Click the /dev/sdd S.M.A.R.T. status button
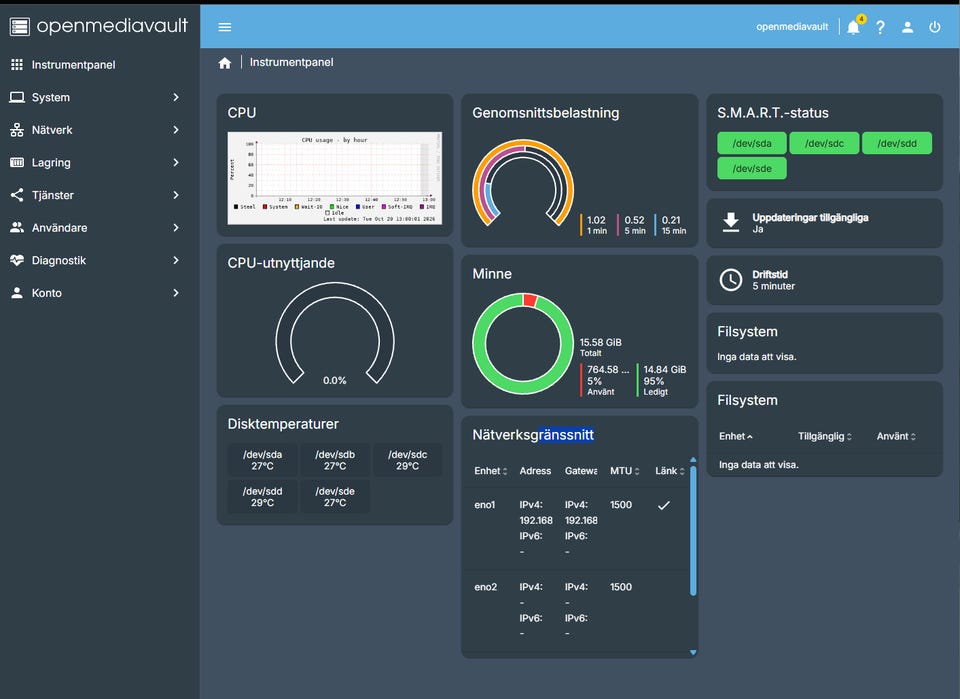The width and height of the screenshot is (960, 699). [897, 143]
